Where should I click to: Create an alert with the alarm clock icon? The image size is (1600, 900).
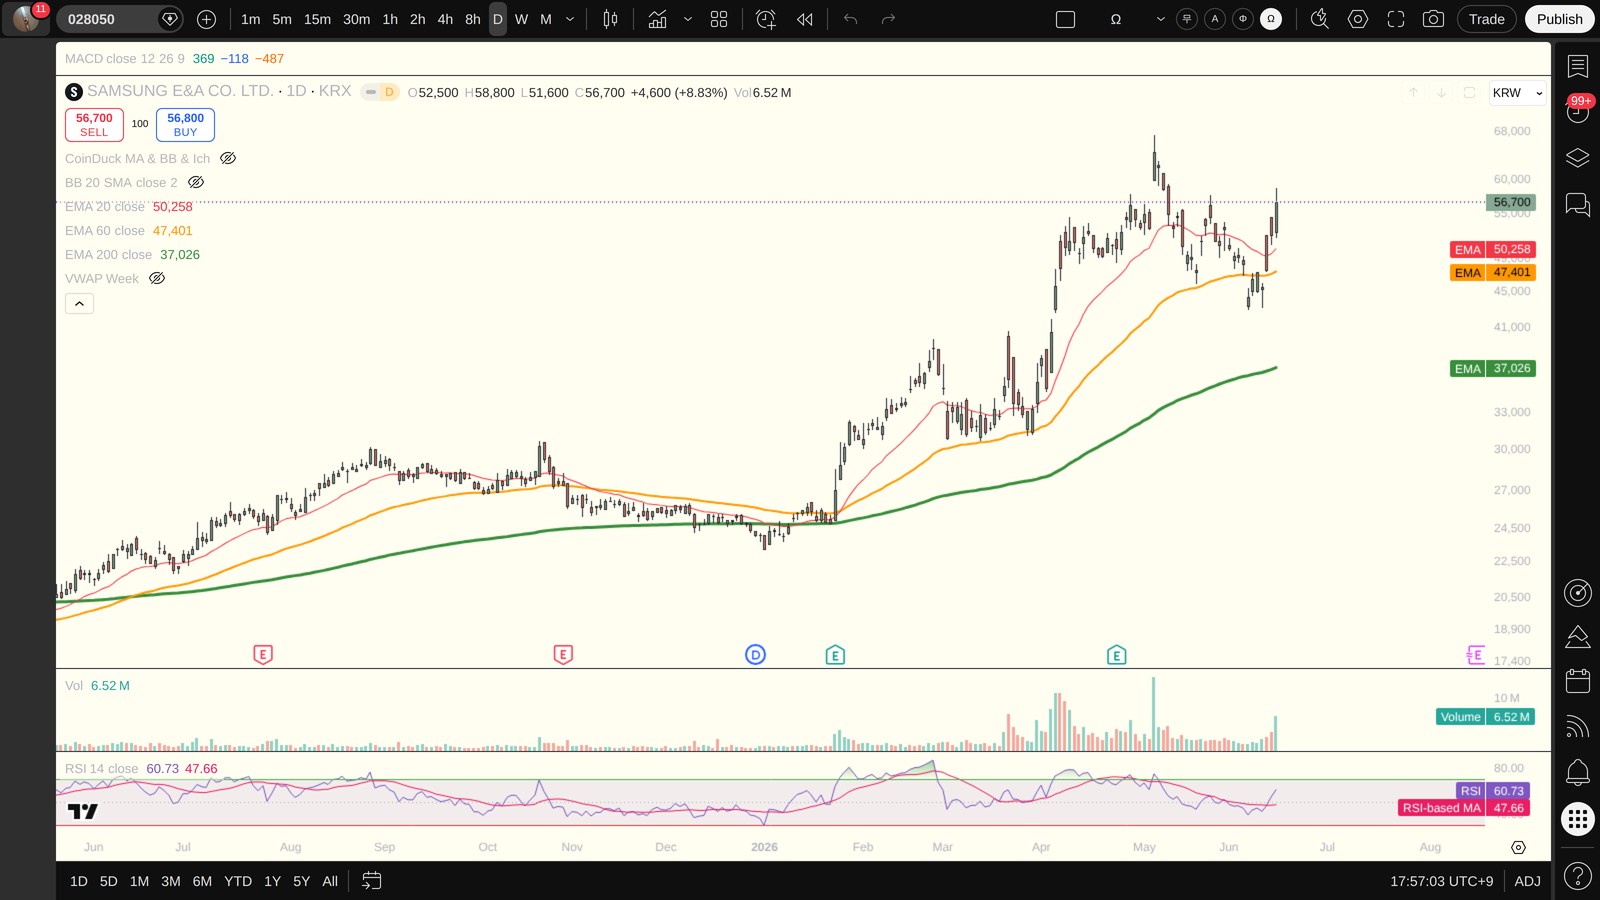pyautogui.click(x=766, y=19)
